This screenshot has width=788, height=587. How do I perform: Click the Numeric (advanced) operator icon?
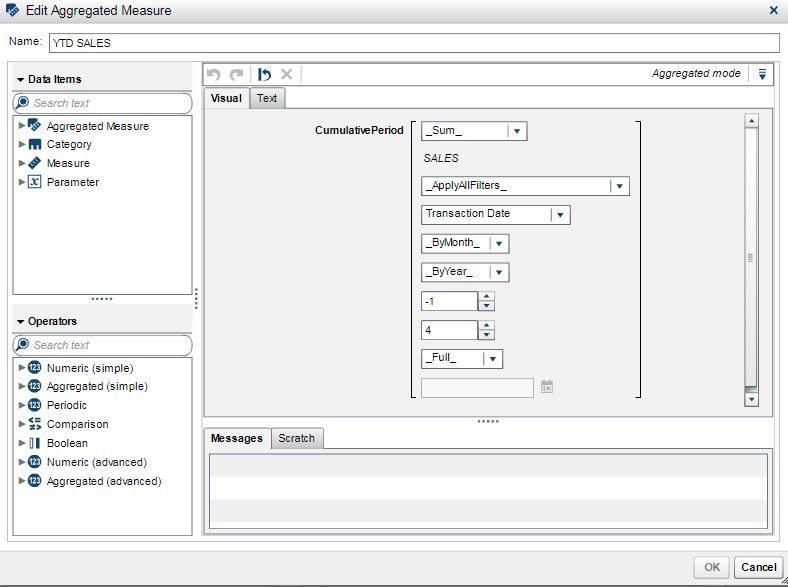tap(35, 461)
